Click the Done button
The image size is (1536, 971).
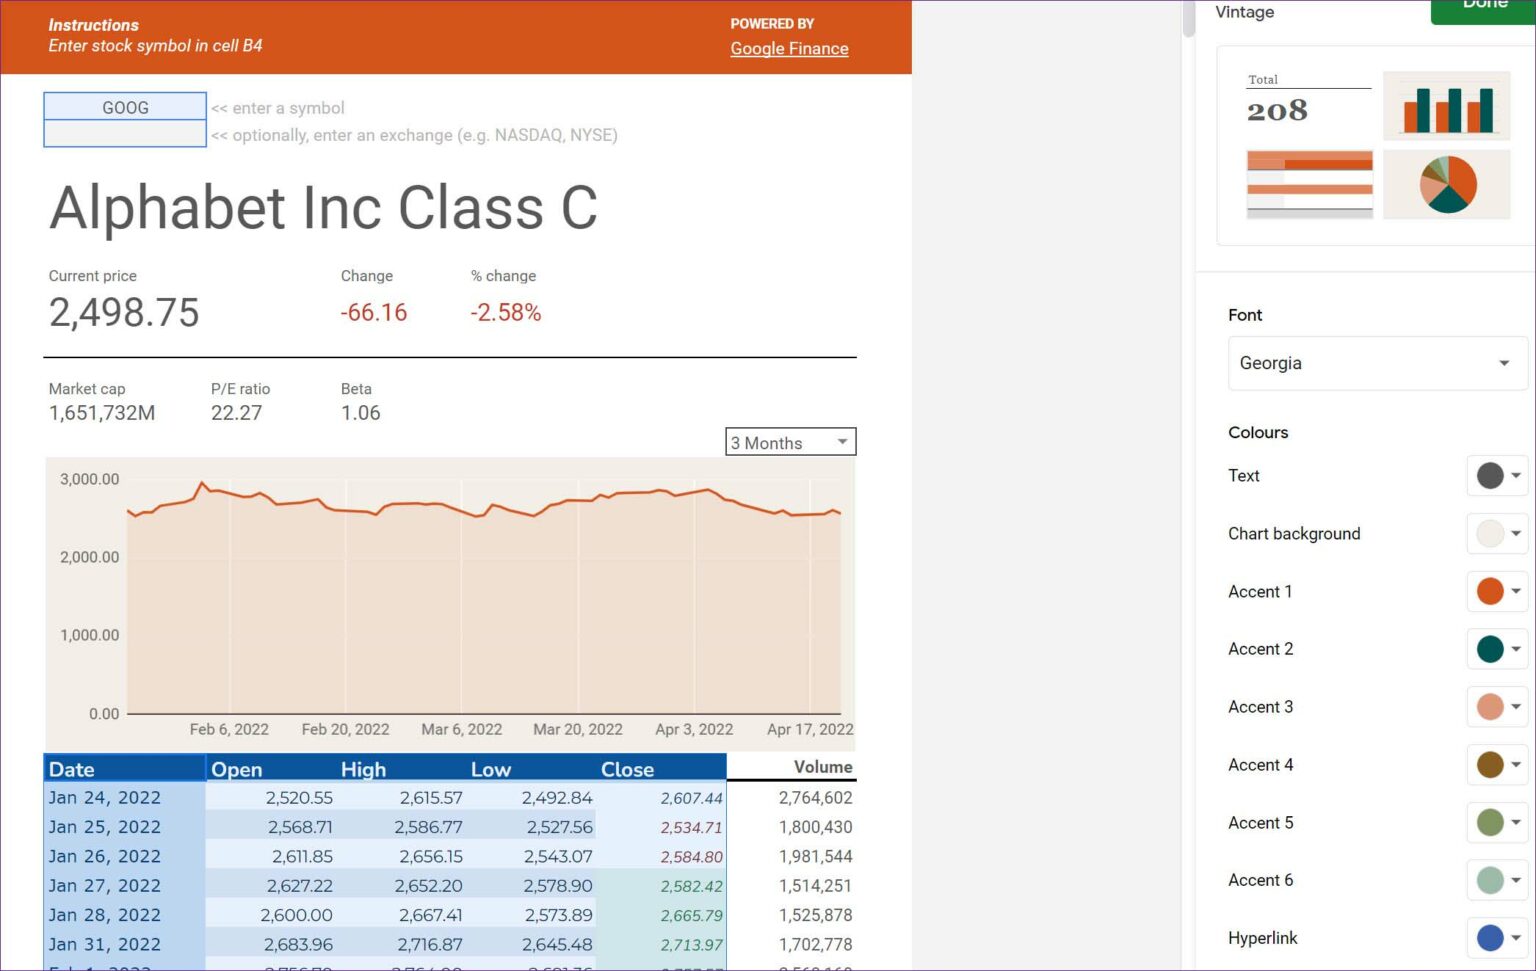(x=1483, y=7)
